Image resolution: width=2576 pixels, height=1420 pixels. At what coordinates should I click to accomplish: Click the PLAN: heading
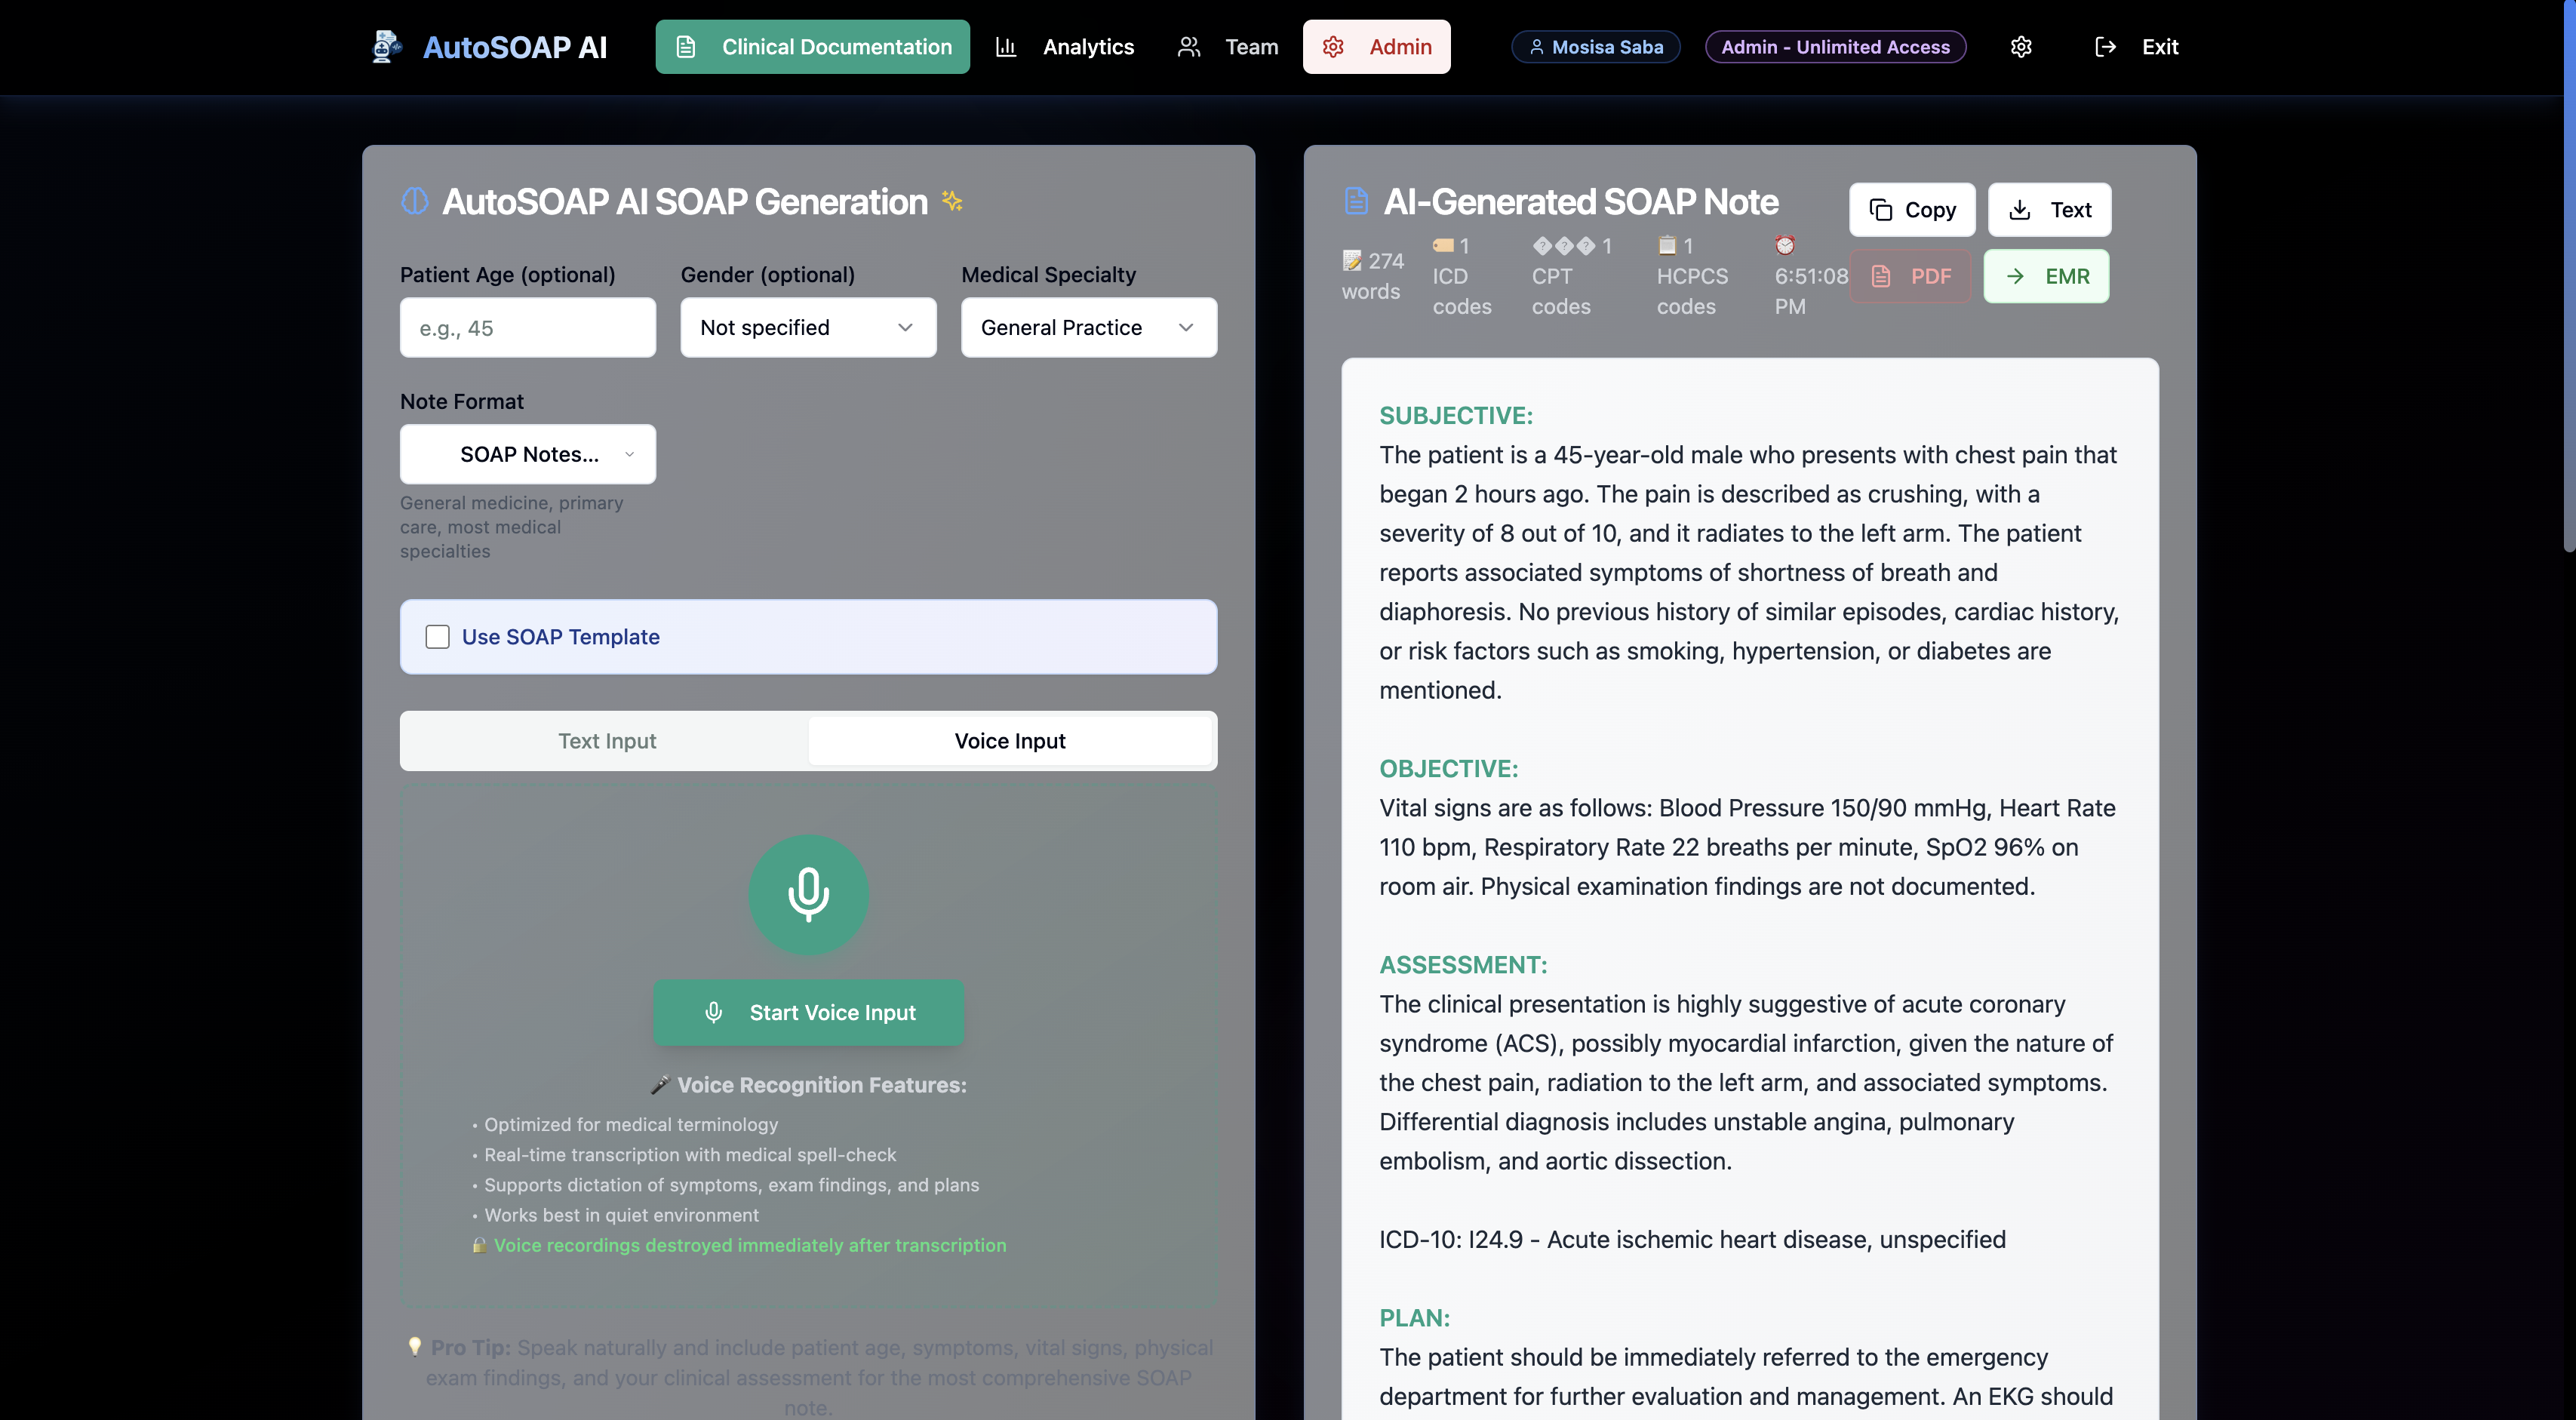1414,1317
